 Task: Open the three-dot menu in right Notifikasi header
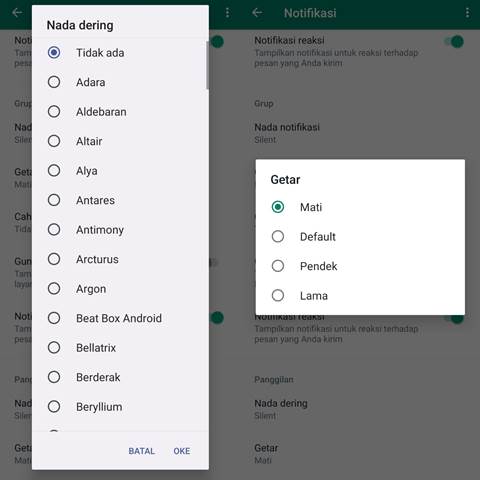[467, 13]
